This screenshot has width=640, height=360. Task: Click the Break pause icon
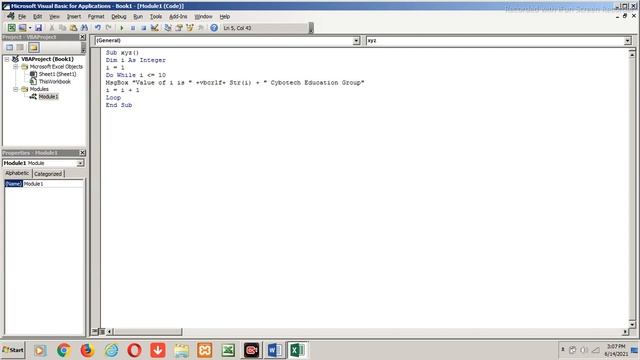pyautogui.click(x=133, y=28)
